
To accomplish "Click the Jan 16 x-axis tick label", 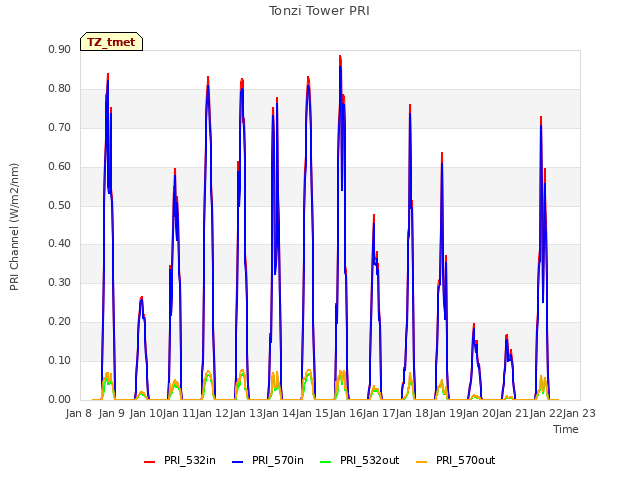I will pos(345,413).
